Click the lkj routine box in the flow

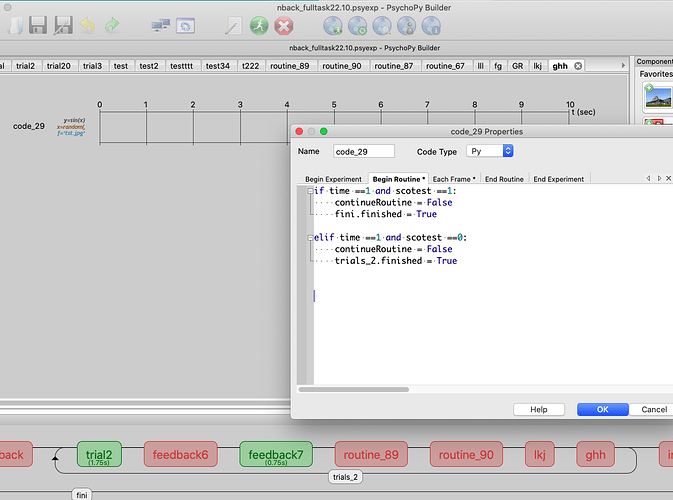coord(540,454)
